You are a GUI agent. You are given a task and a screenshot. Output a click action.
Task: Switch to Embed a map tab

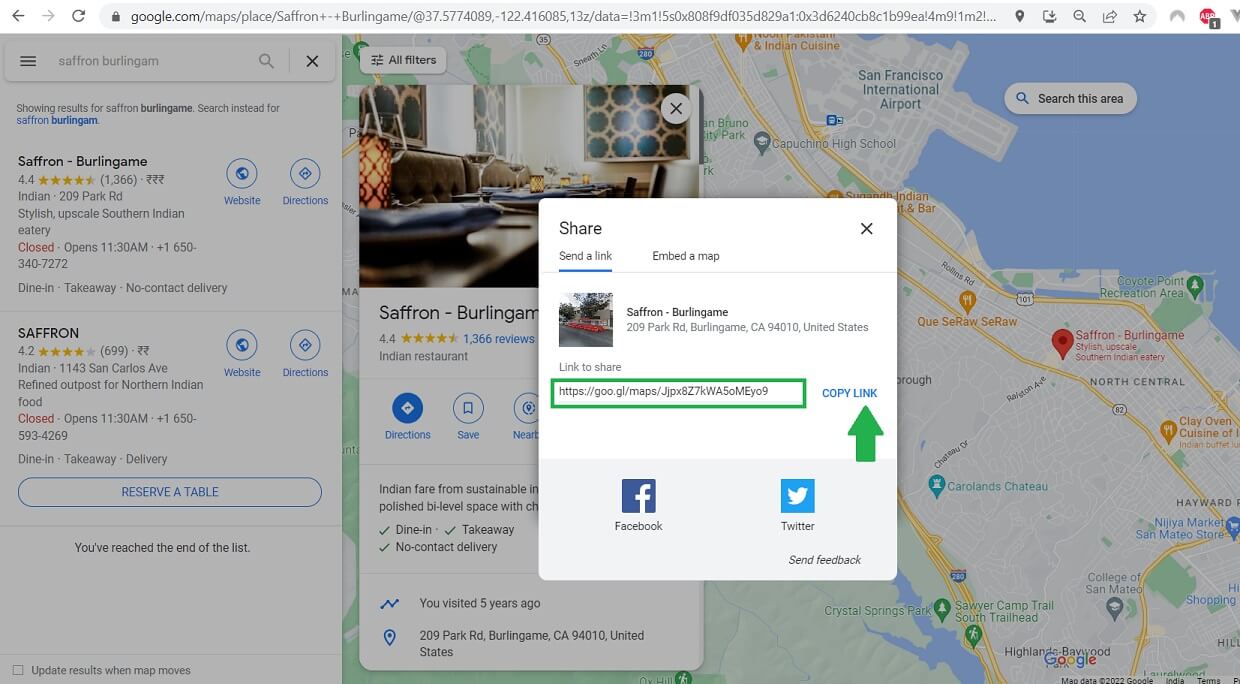[686, 256]
